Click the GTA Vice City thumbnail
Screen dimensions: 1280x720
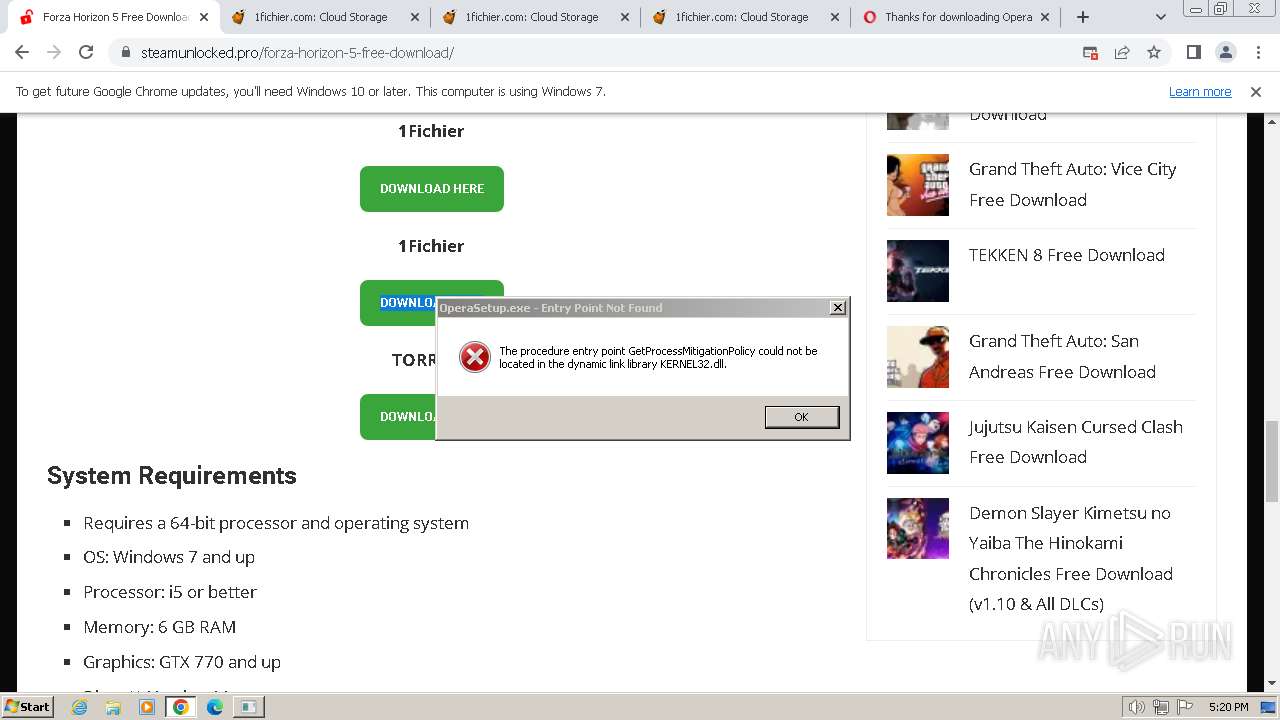tap(918, 185)
